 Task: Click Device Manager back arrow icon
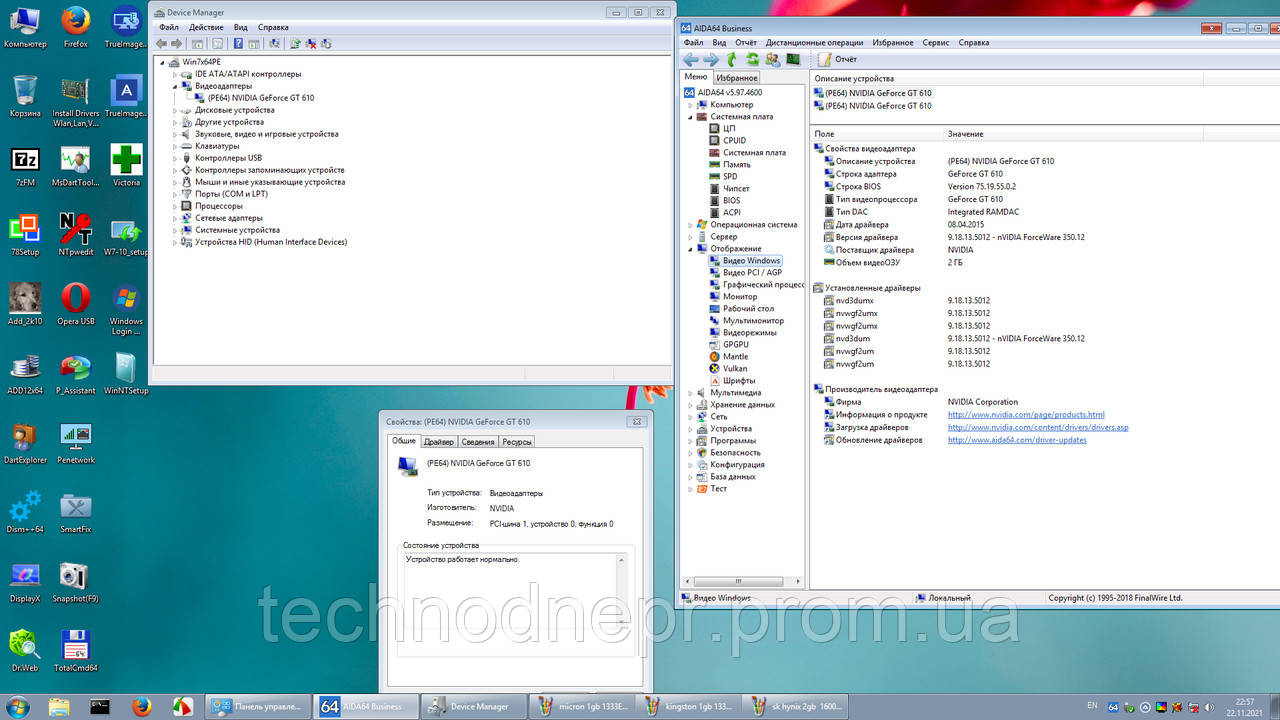(x=162, y=43)
